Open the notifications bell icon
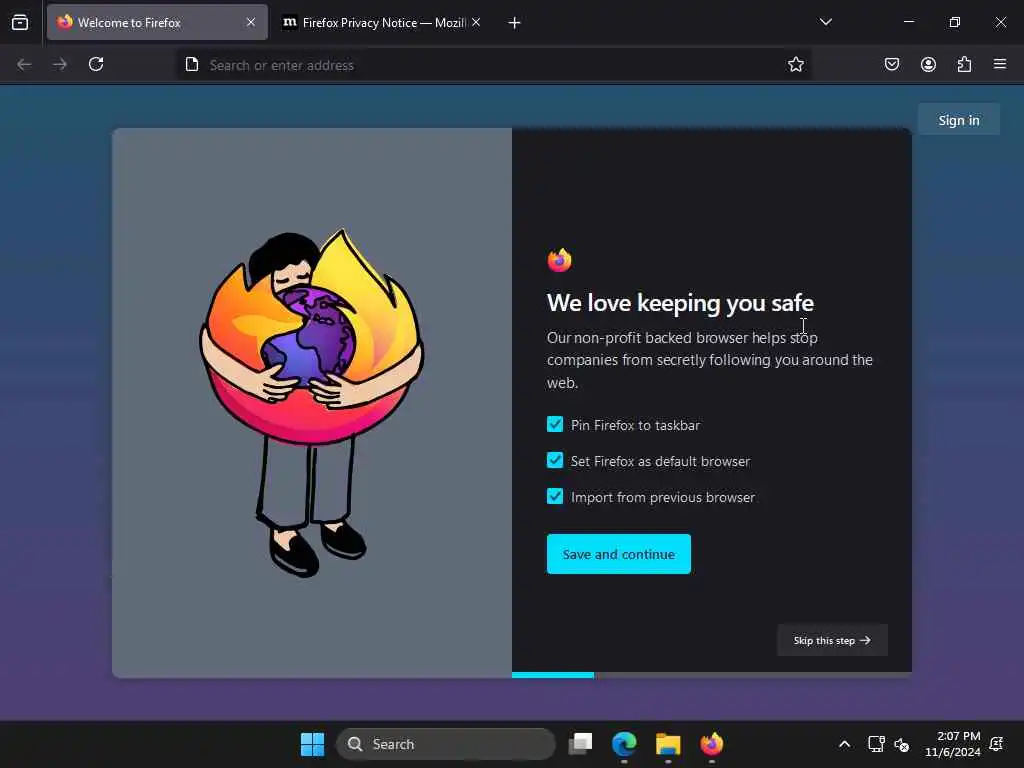Viewport: 1024px width, 768px height. tap(997, 744)
